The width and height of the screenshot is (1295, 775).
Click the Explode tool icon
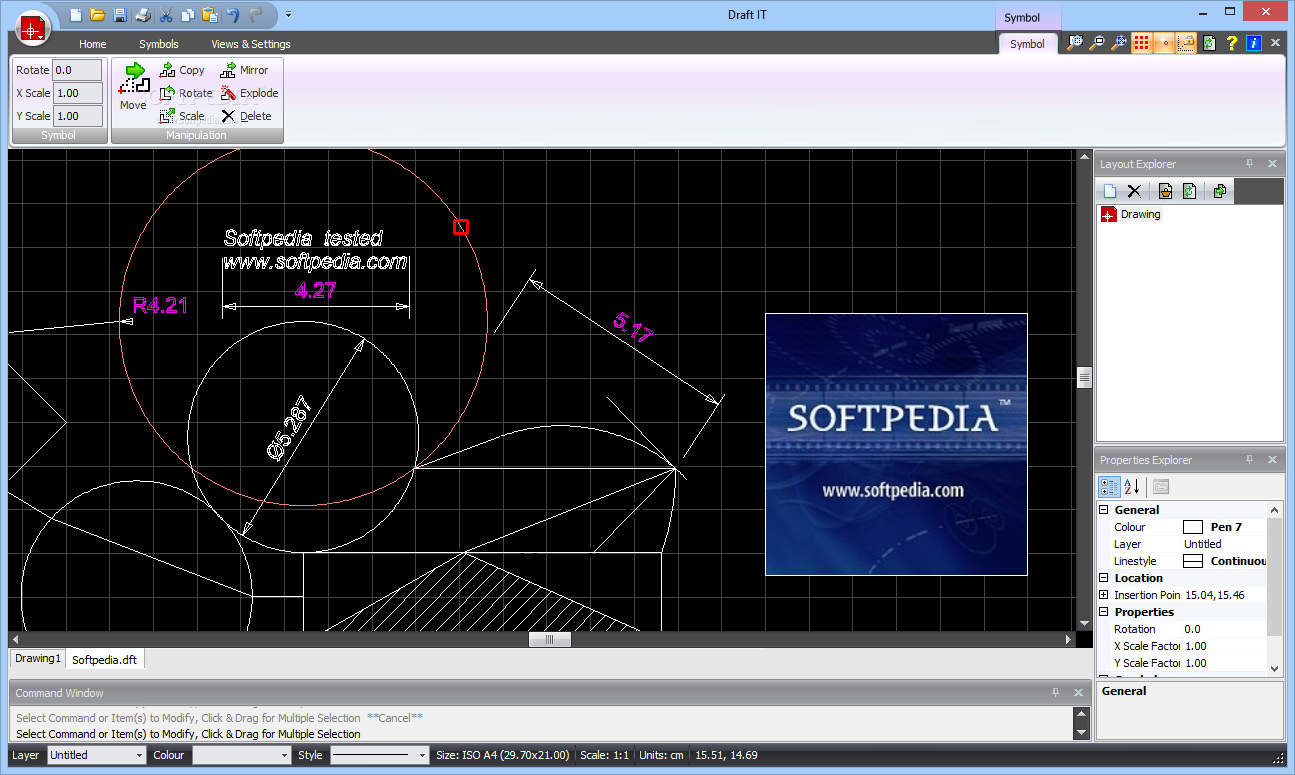pos(229,93)
